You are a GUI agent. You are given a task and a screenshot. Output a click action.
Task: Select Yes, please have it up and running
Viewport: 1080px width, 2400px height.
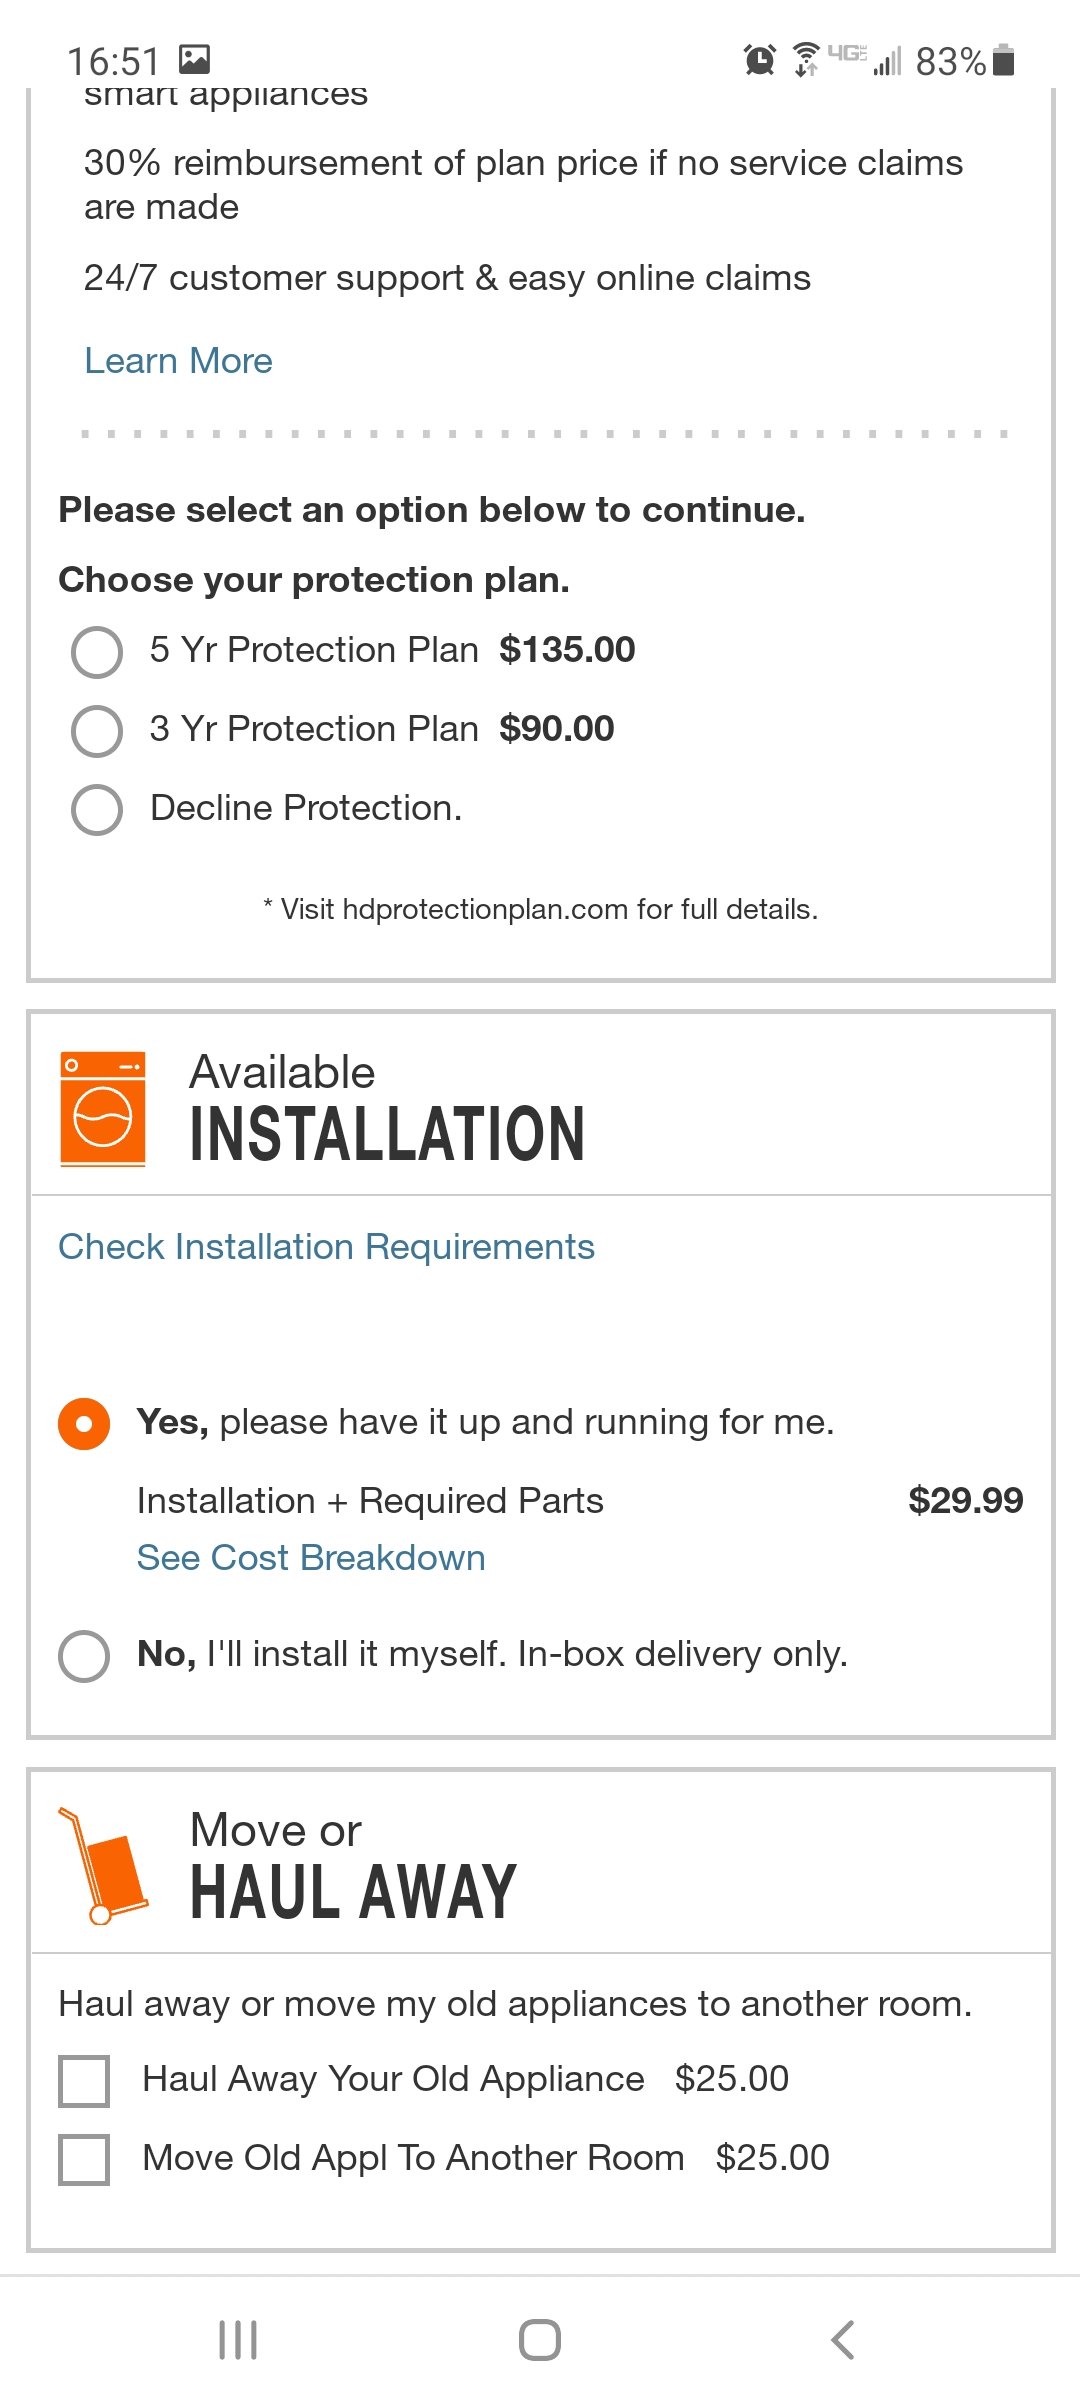pyautogui.click(x=84, y=1422)
